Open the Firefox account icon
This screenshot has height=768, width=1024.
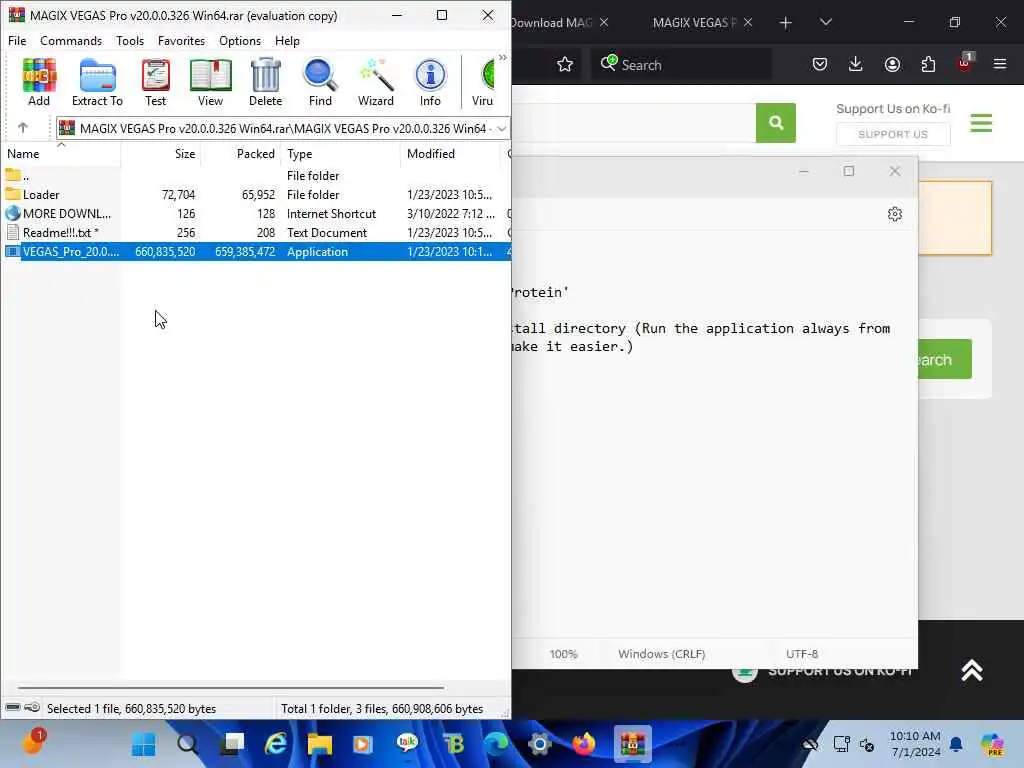coord(892,64)
